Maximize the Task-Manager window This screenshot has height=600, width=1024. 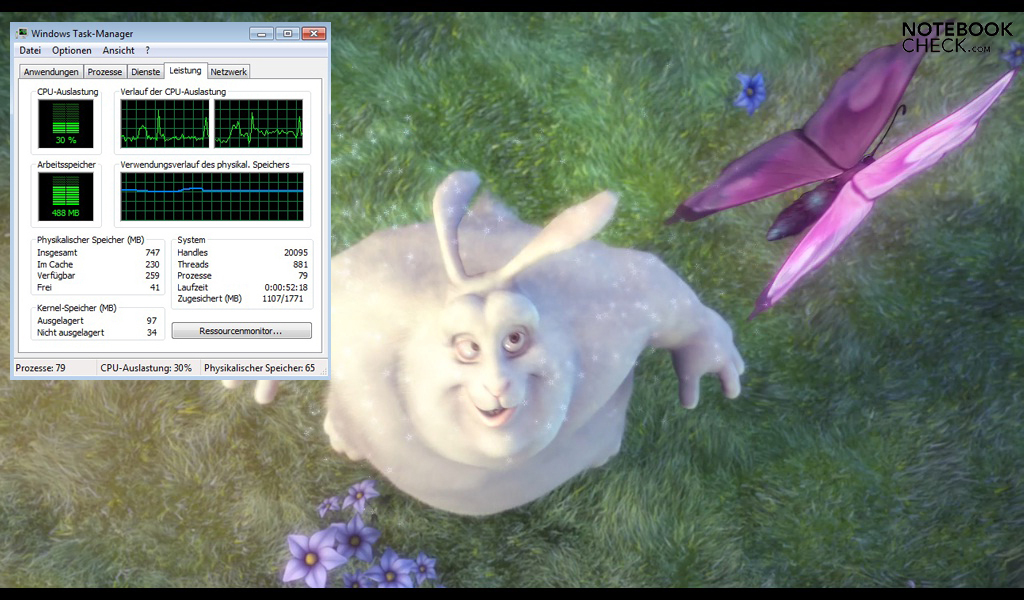[x=287, y=33]
